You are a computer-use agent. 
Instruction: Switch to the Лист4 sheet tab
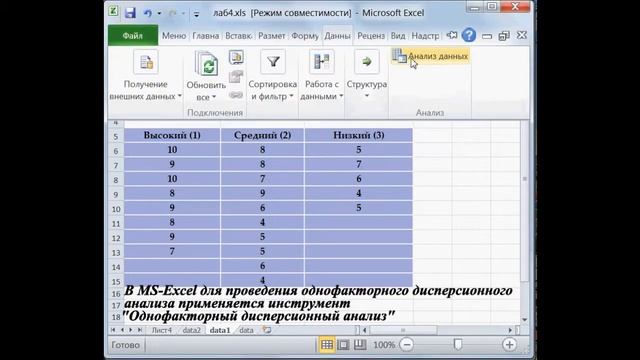(x=162, y=330)
